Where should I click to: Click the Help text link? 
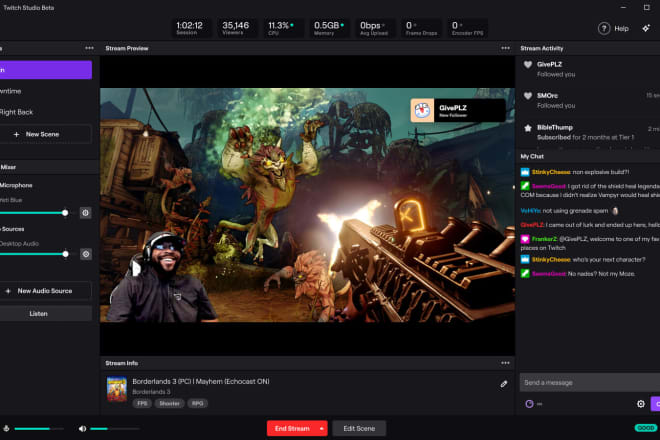point(621,29)
